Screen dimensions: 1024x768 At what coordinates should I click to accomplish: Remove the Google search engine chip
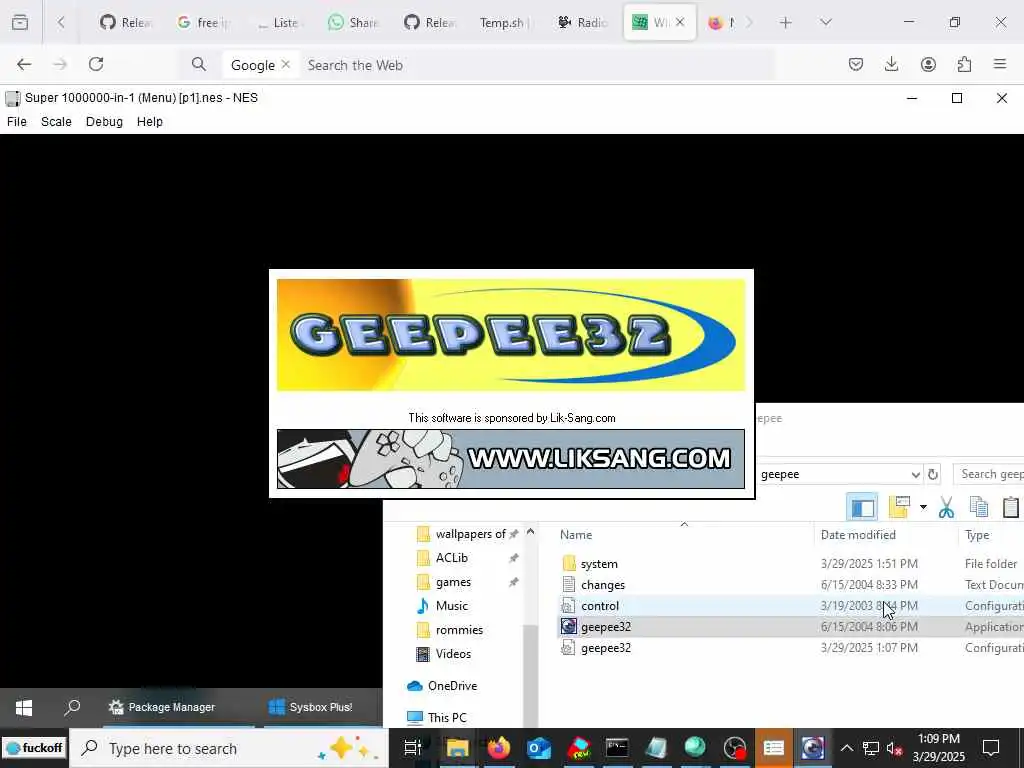[285, 64]
